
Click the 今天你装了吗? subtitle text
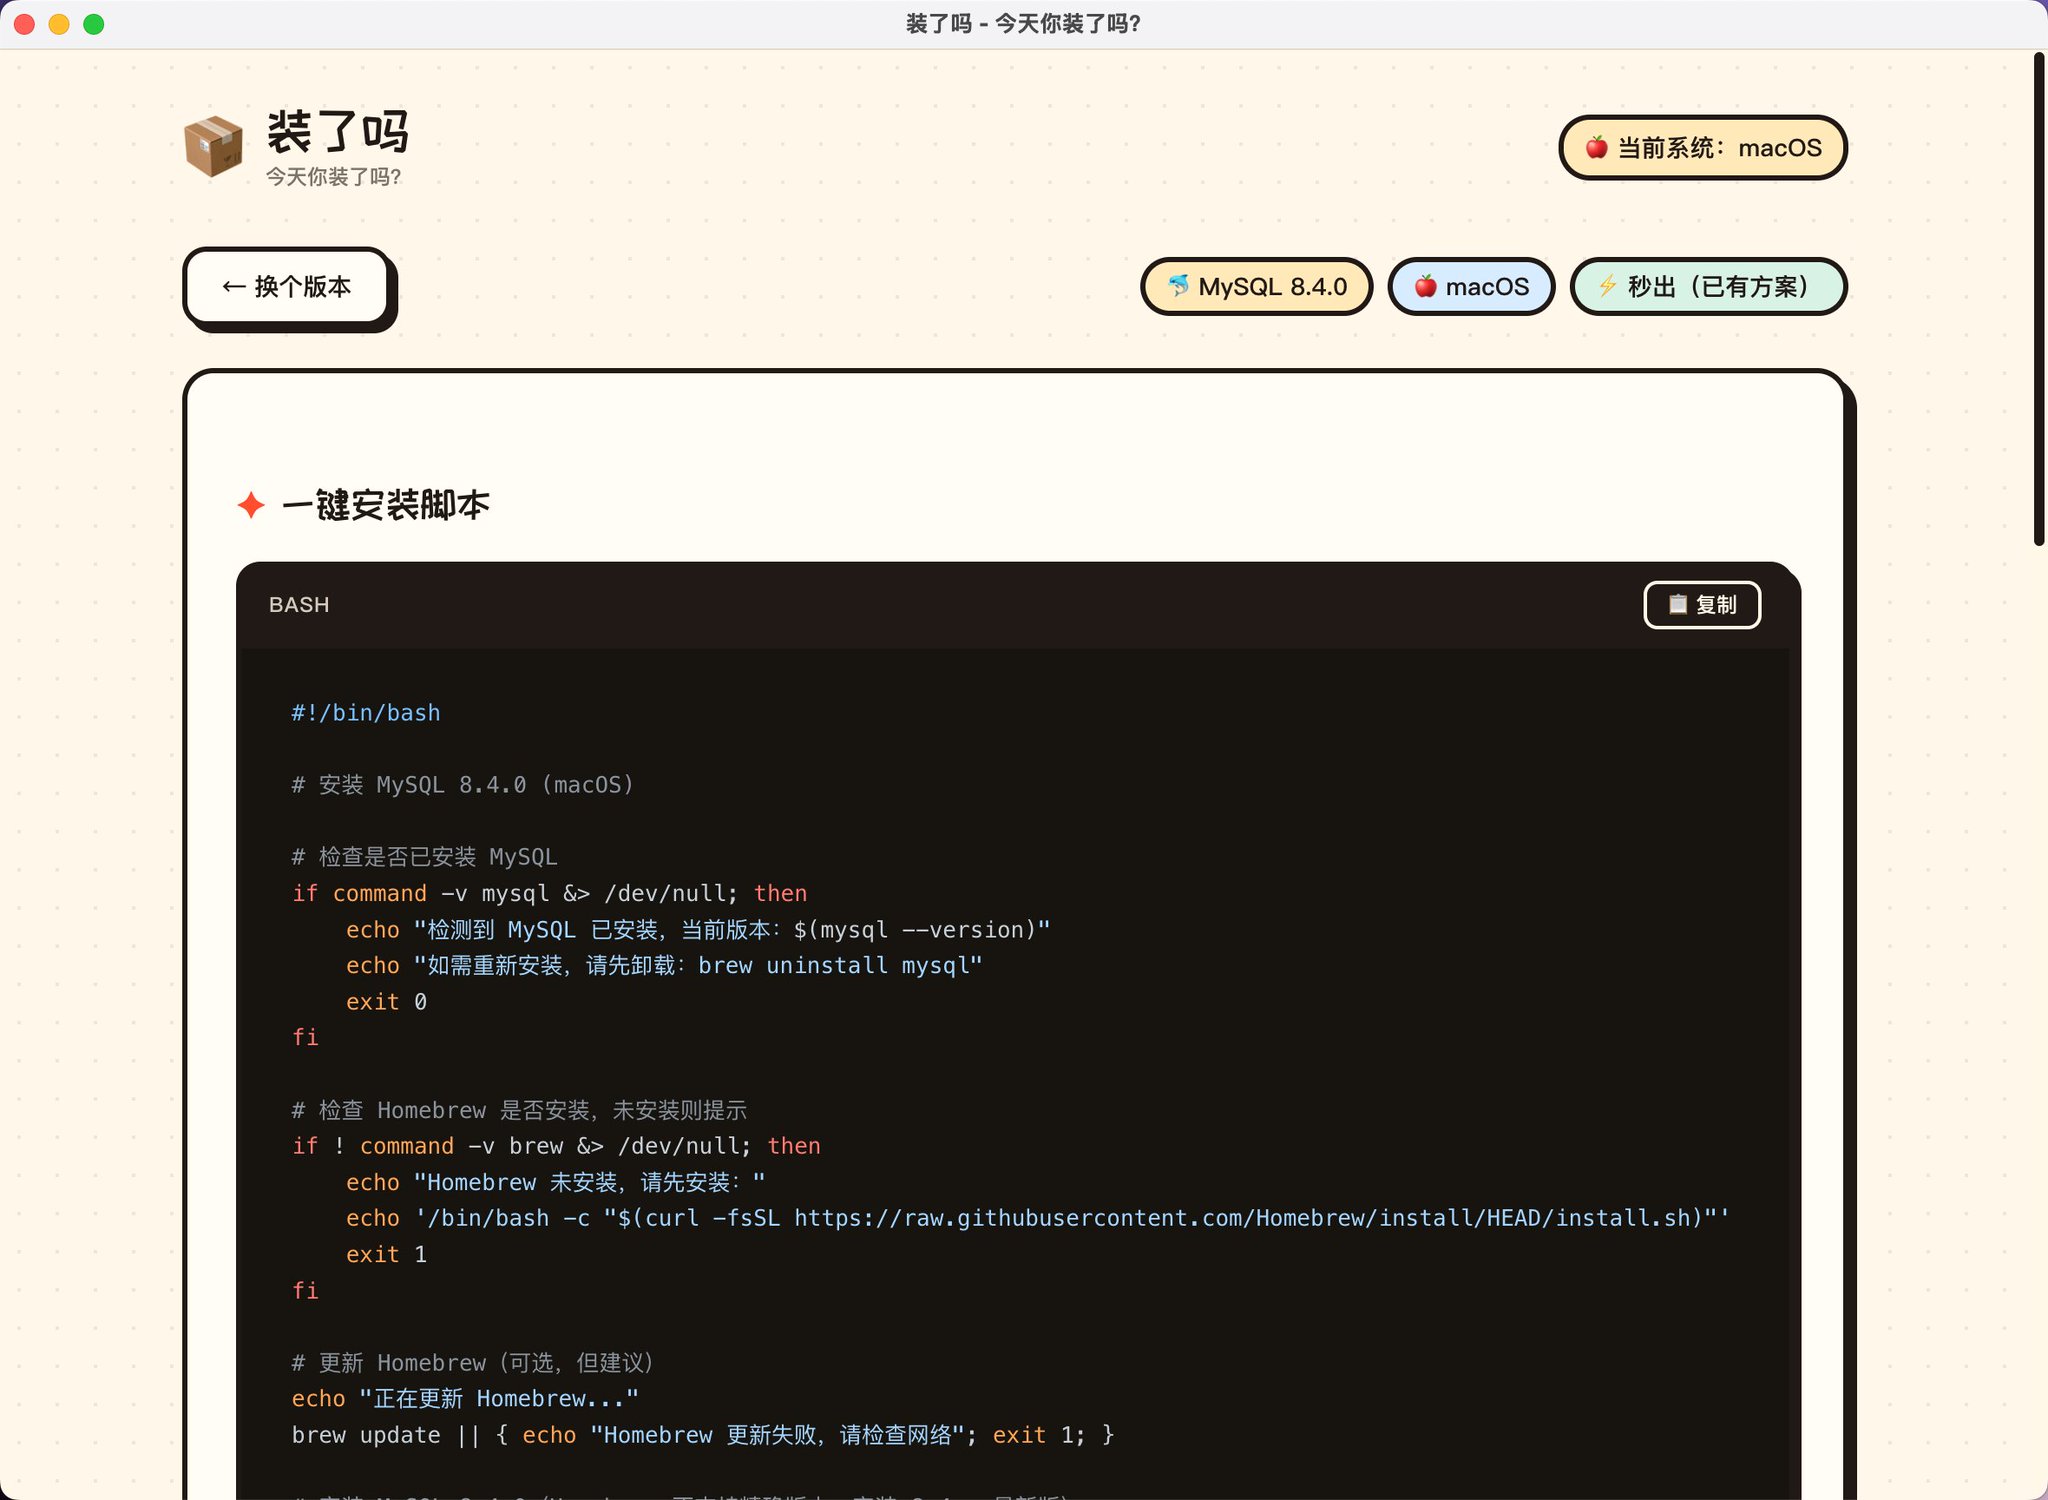click(333, 177)
